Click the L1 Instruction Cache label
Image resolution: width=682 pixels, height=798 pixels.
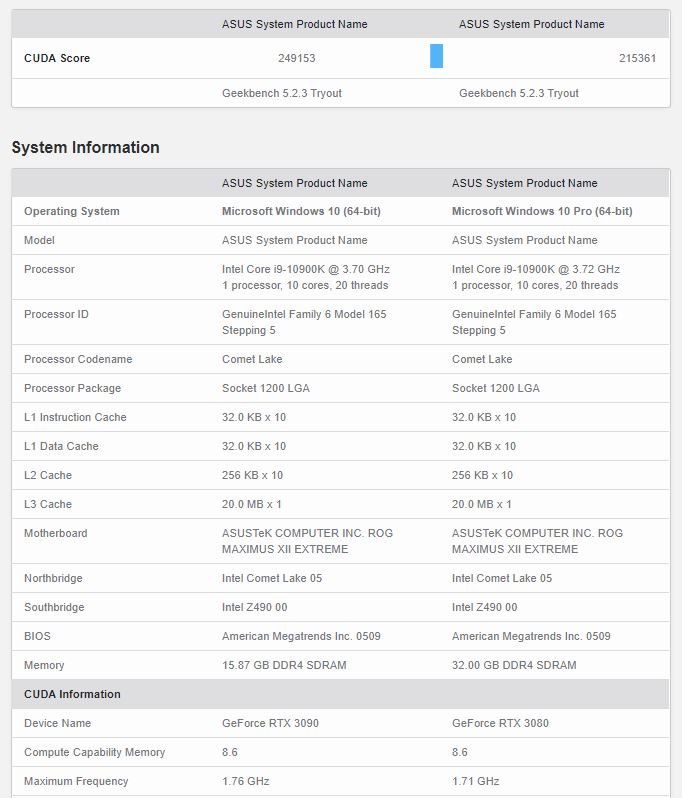(75, 417)
